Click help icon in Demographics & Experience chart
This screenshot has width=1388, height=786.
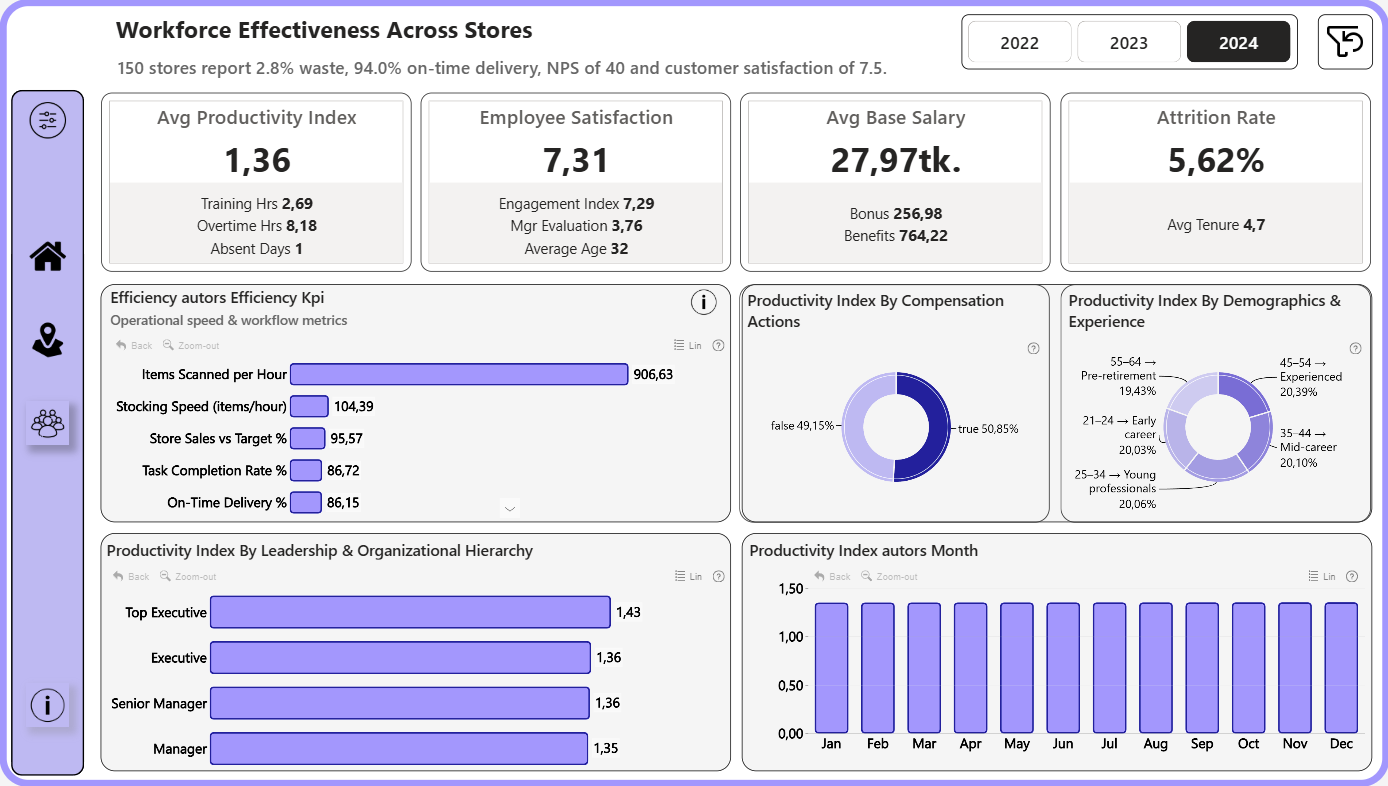[x=1355, y=349]
